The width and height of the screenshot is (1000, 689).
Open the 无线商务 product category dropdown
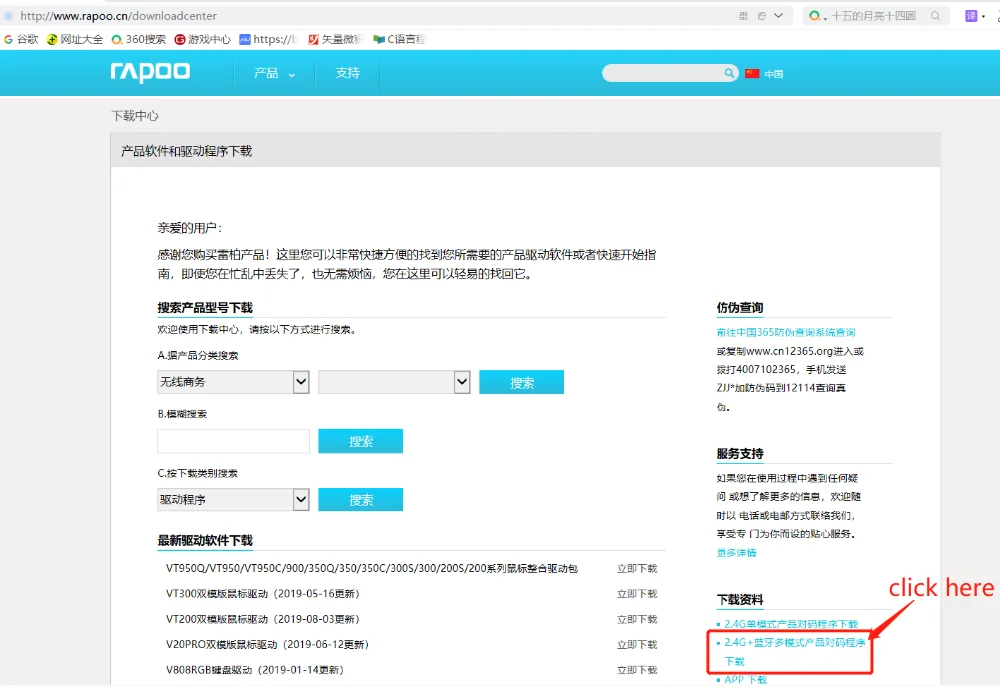point(233,382)
